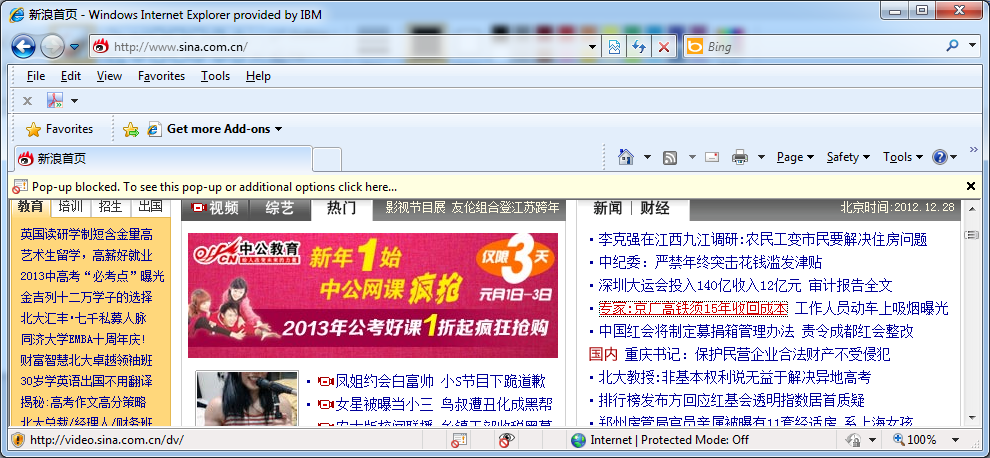
Task: Open search provider dropdown arrow
Action: pos(970,45)
